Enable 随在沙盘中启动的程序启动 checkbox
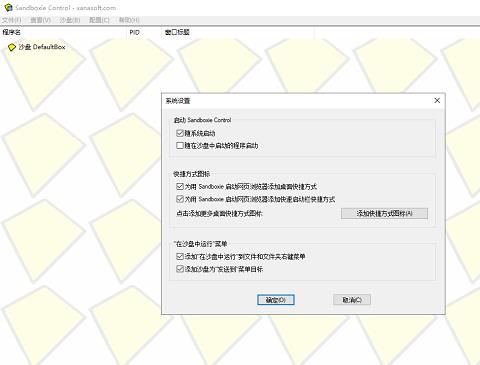Viewport: 480px width, 365px height. tap(180, 146)
